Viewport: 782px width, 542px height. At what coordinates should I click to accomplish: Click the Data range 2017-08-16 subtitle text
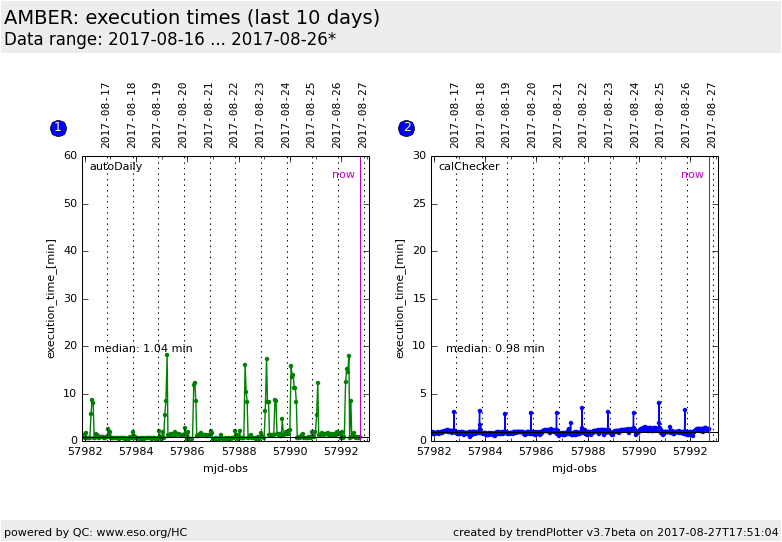pos(170,40)
